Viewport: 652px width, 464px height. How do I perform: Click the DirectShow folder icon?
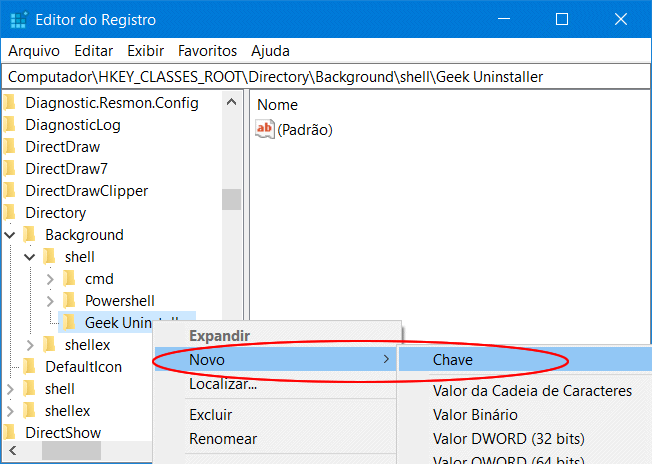tap(10, 432)
